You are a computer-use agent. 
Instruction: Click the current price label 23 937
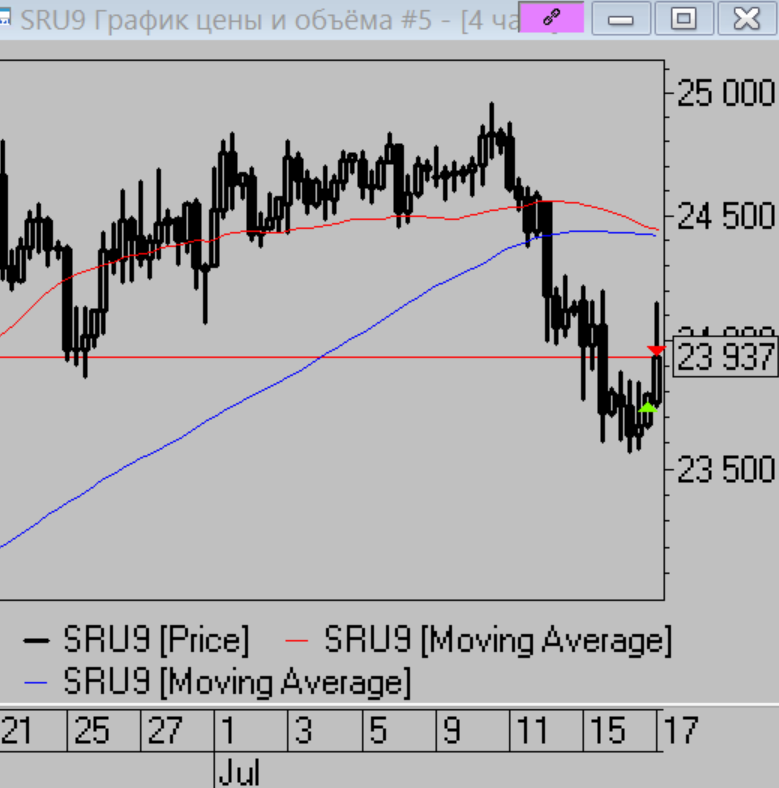click(726, 357)
